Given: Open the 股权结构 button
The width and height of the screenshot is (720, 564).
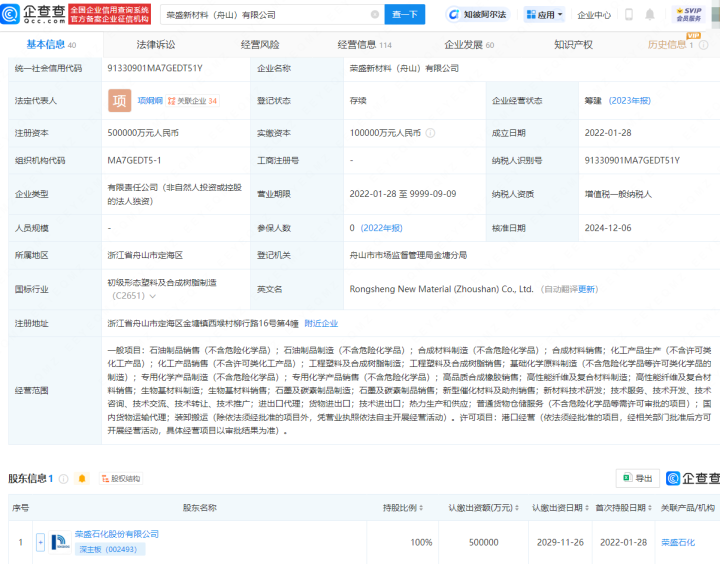Looking at the screenshot, I should [x=121, y=479].
